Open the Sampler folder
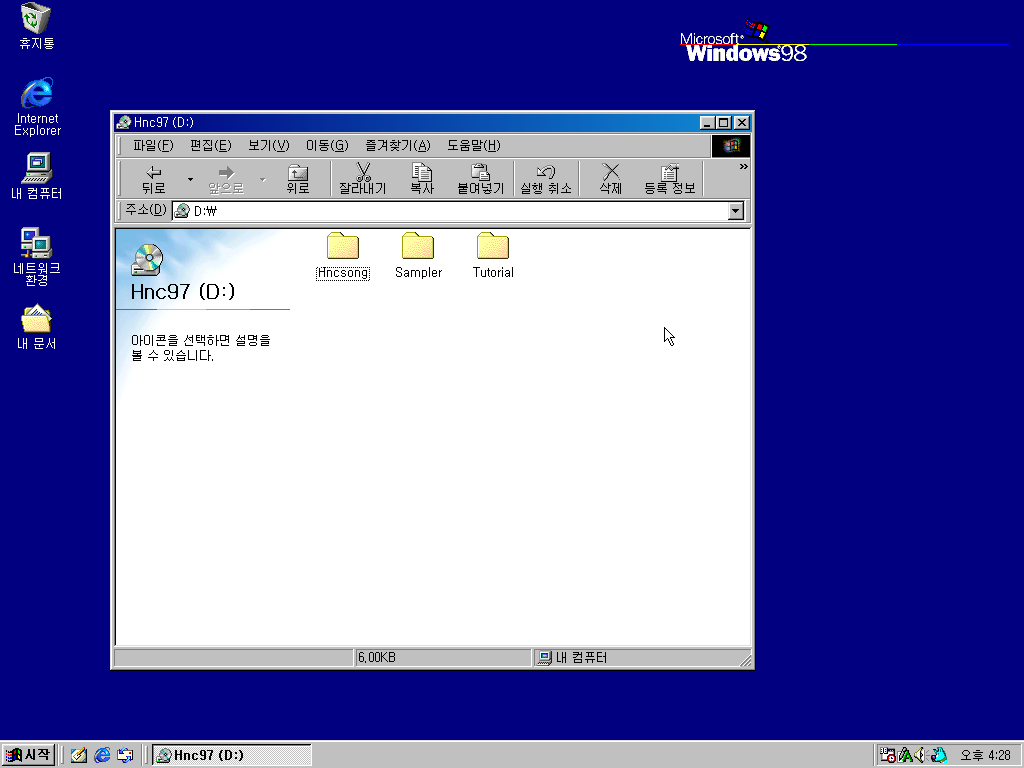 [x=418, y=256]
